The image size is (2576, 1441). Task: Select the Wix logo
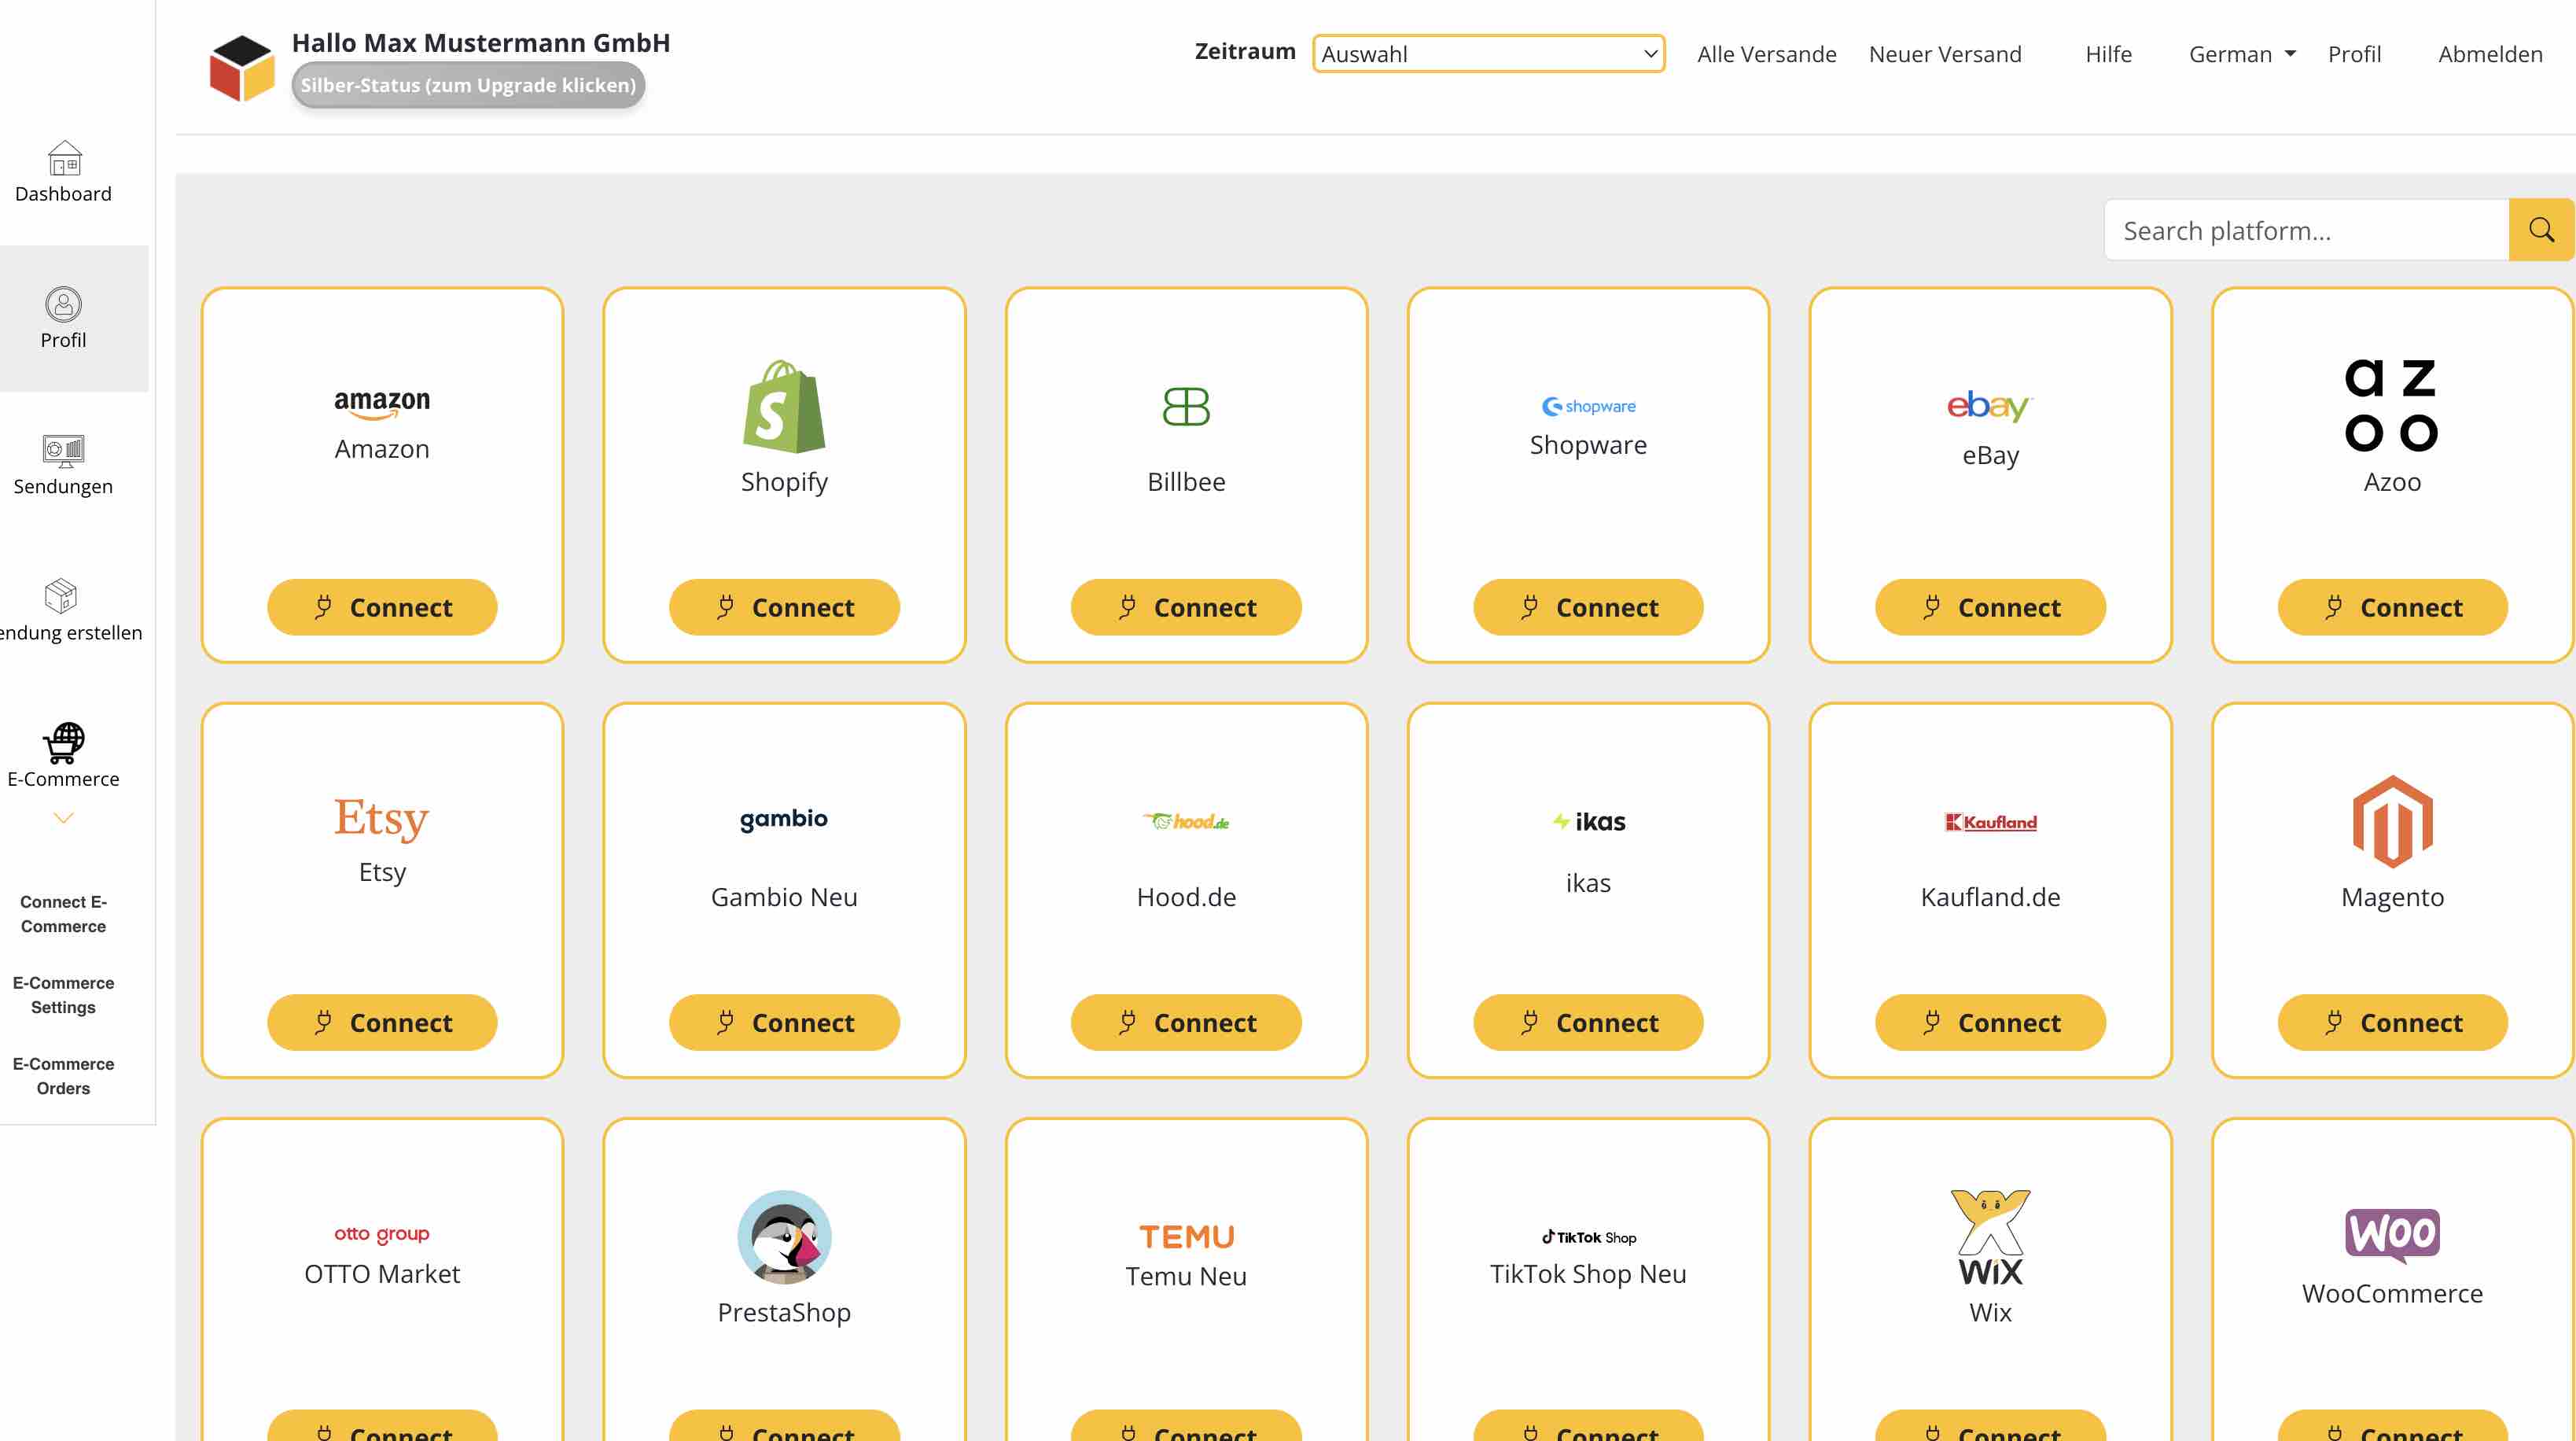[x=1990, y=1237]
